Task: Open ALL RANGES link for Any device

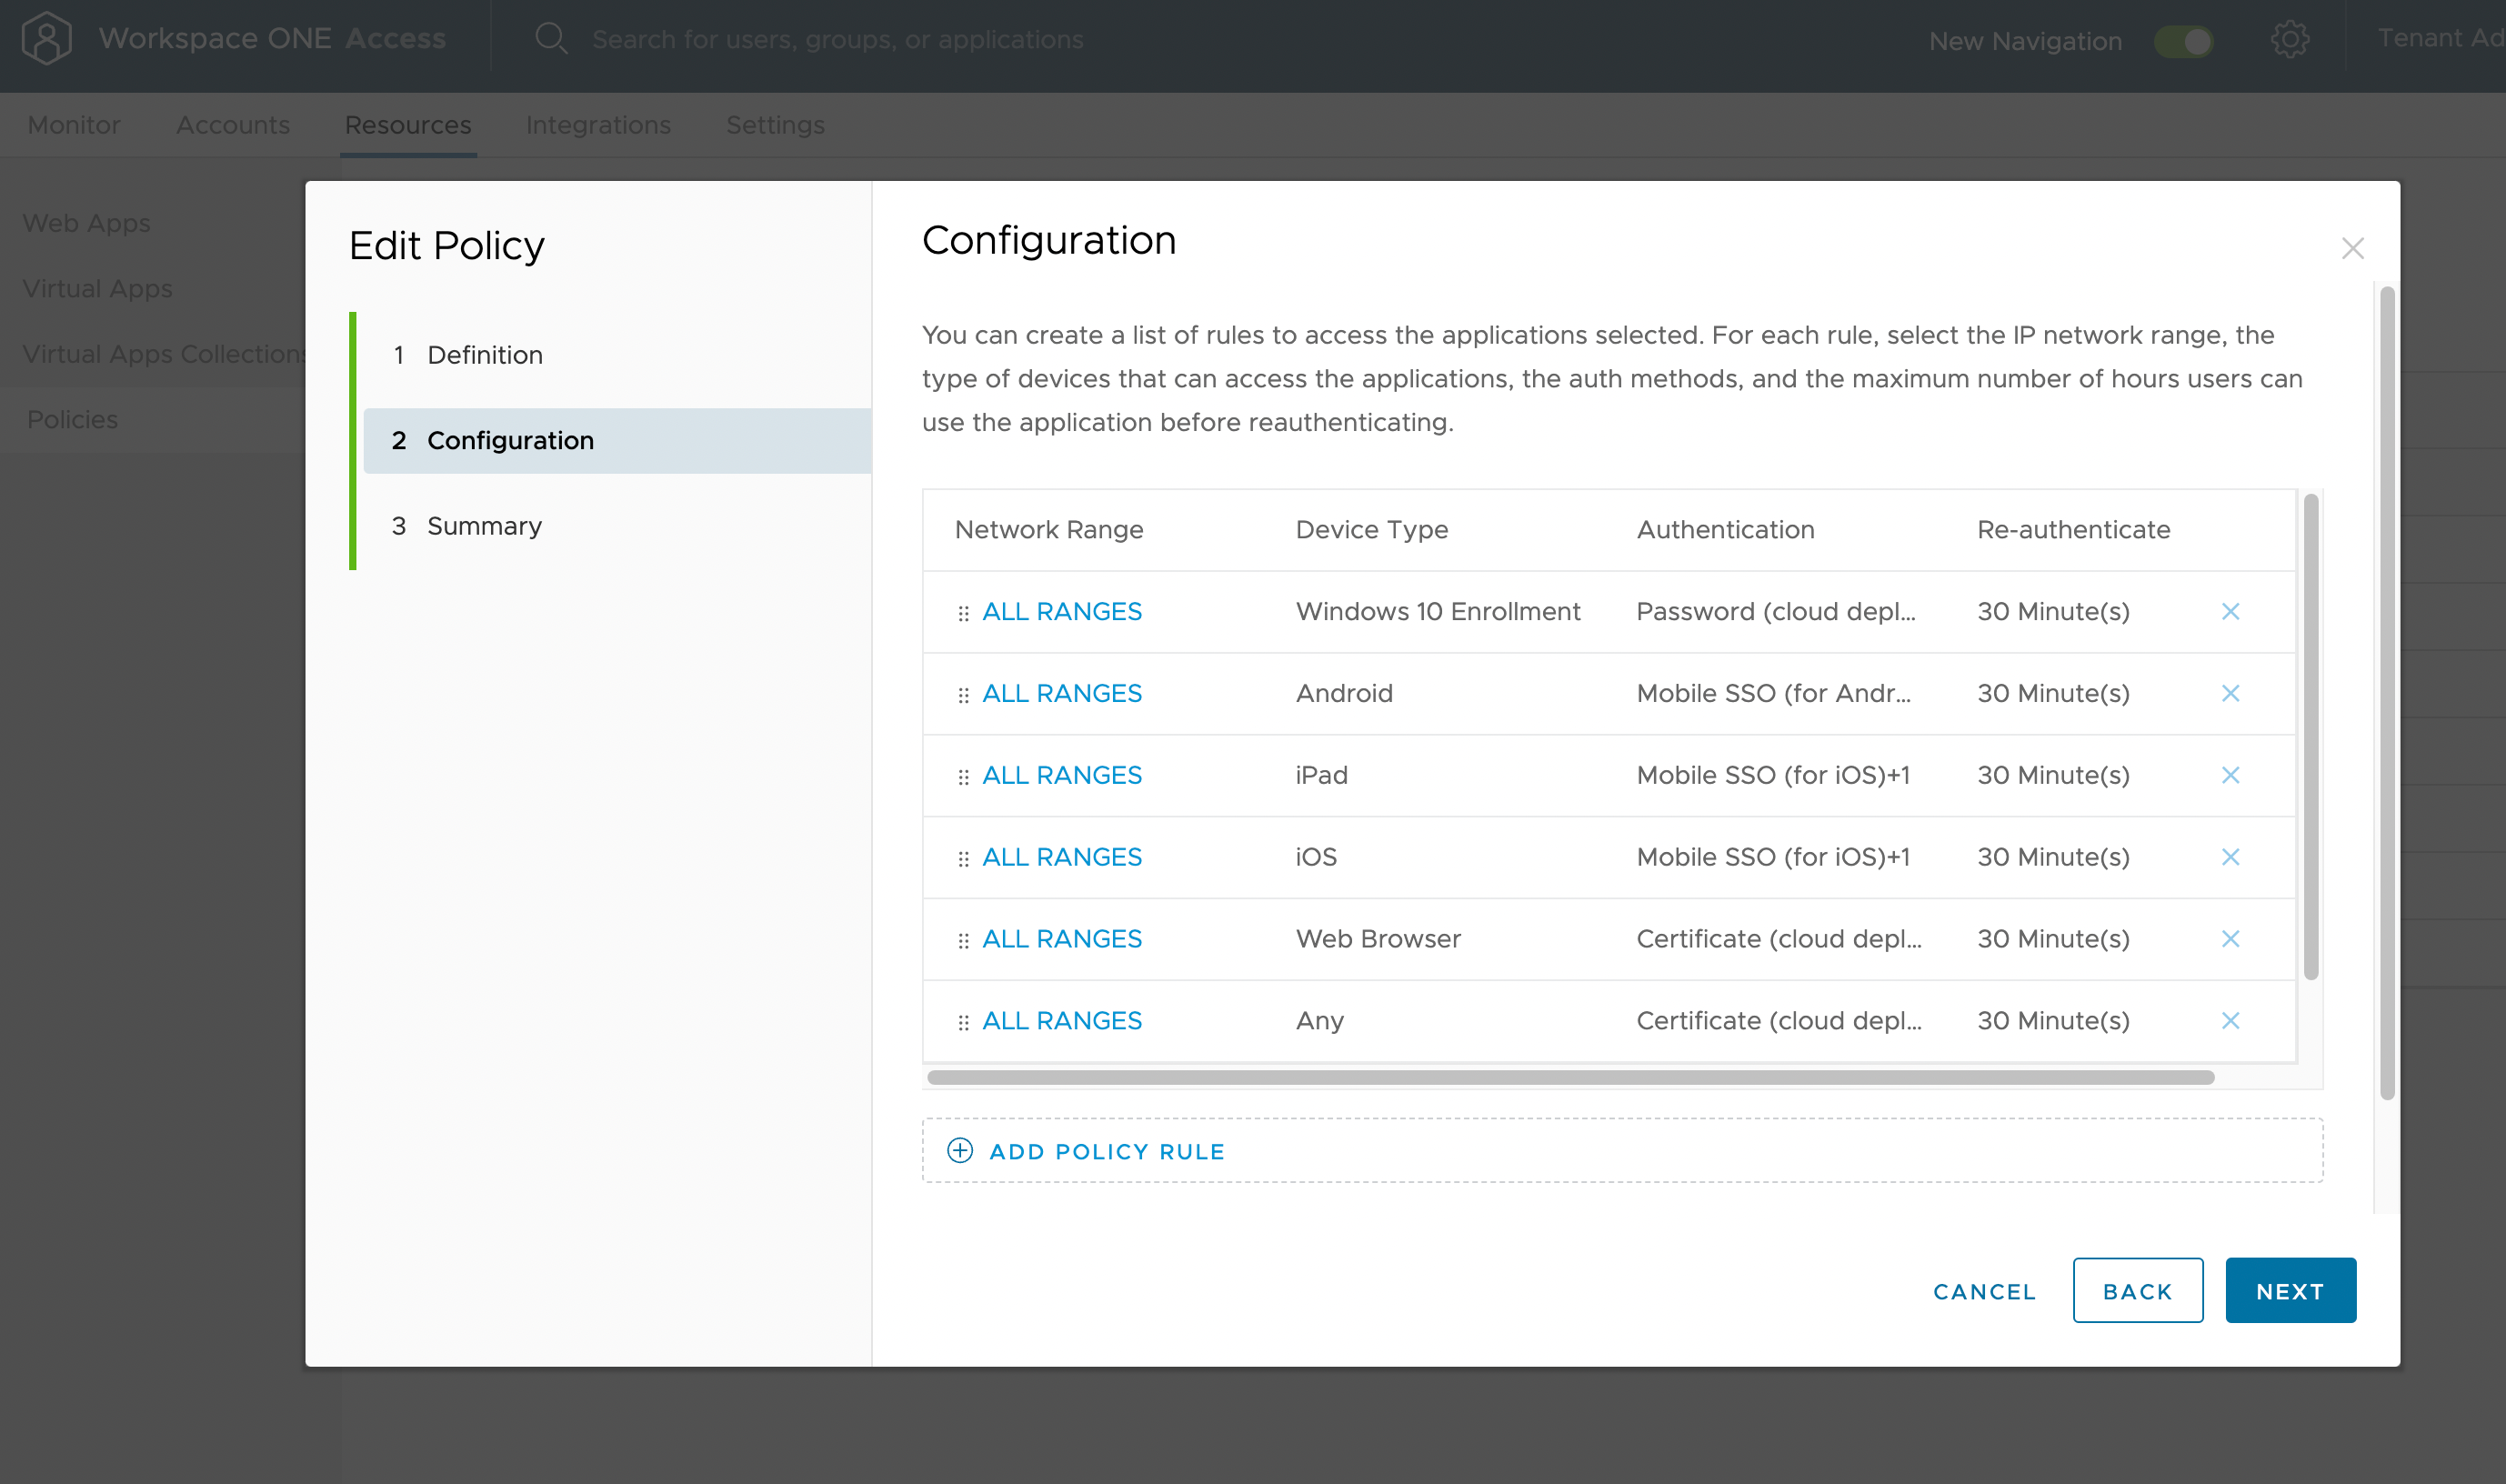Action: [x=1061, y=1020]
